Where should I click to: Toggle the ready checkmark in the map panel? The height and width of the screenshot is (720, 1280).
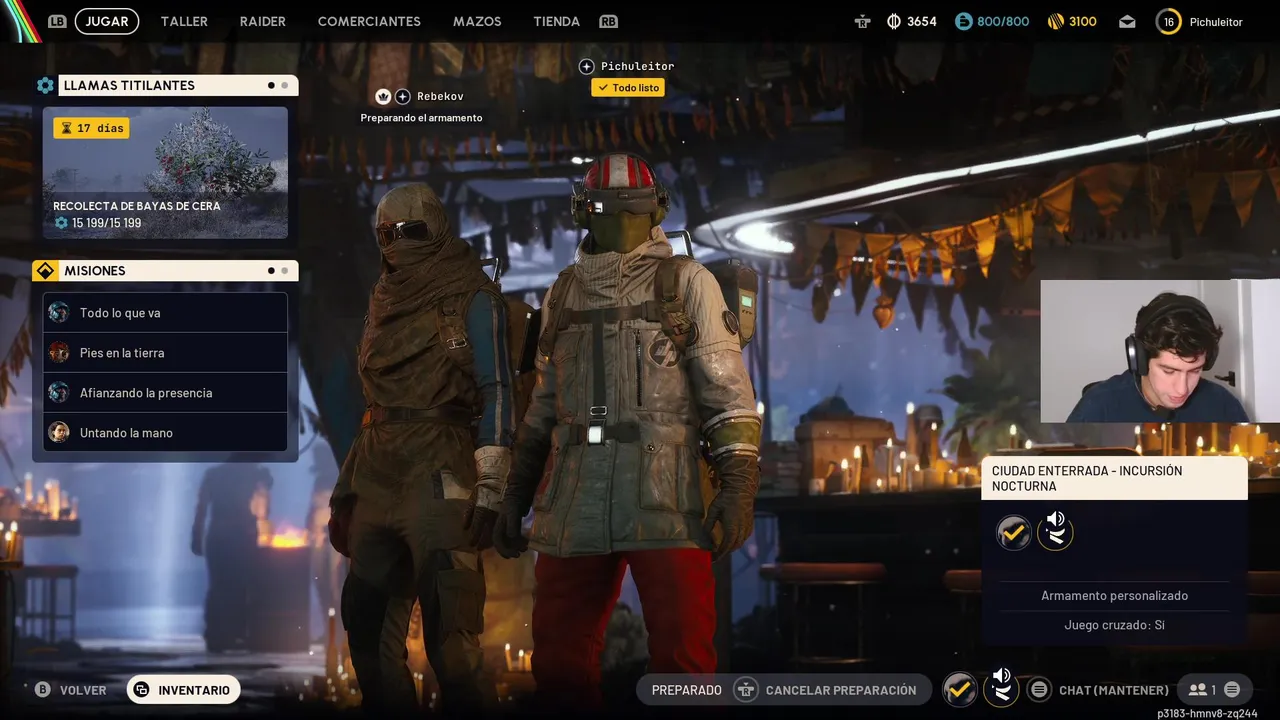(x=1014, y=532)
